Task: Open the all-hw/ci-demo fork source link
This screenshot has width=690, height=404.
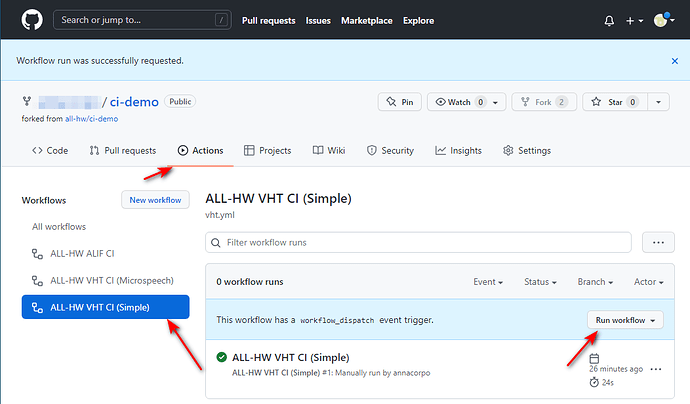Action: tap(92, 118)
